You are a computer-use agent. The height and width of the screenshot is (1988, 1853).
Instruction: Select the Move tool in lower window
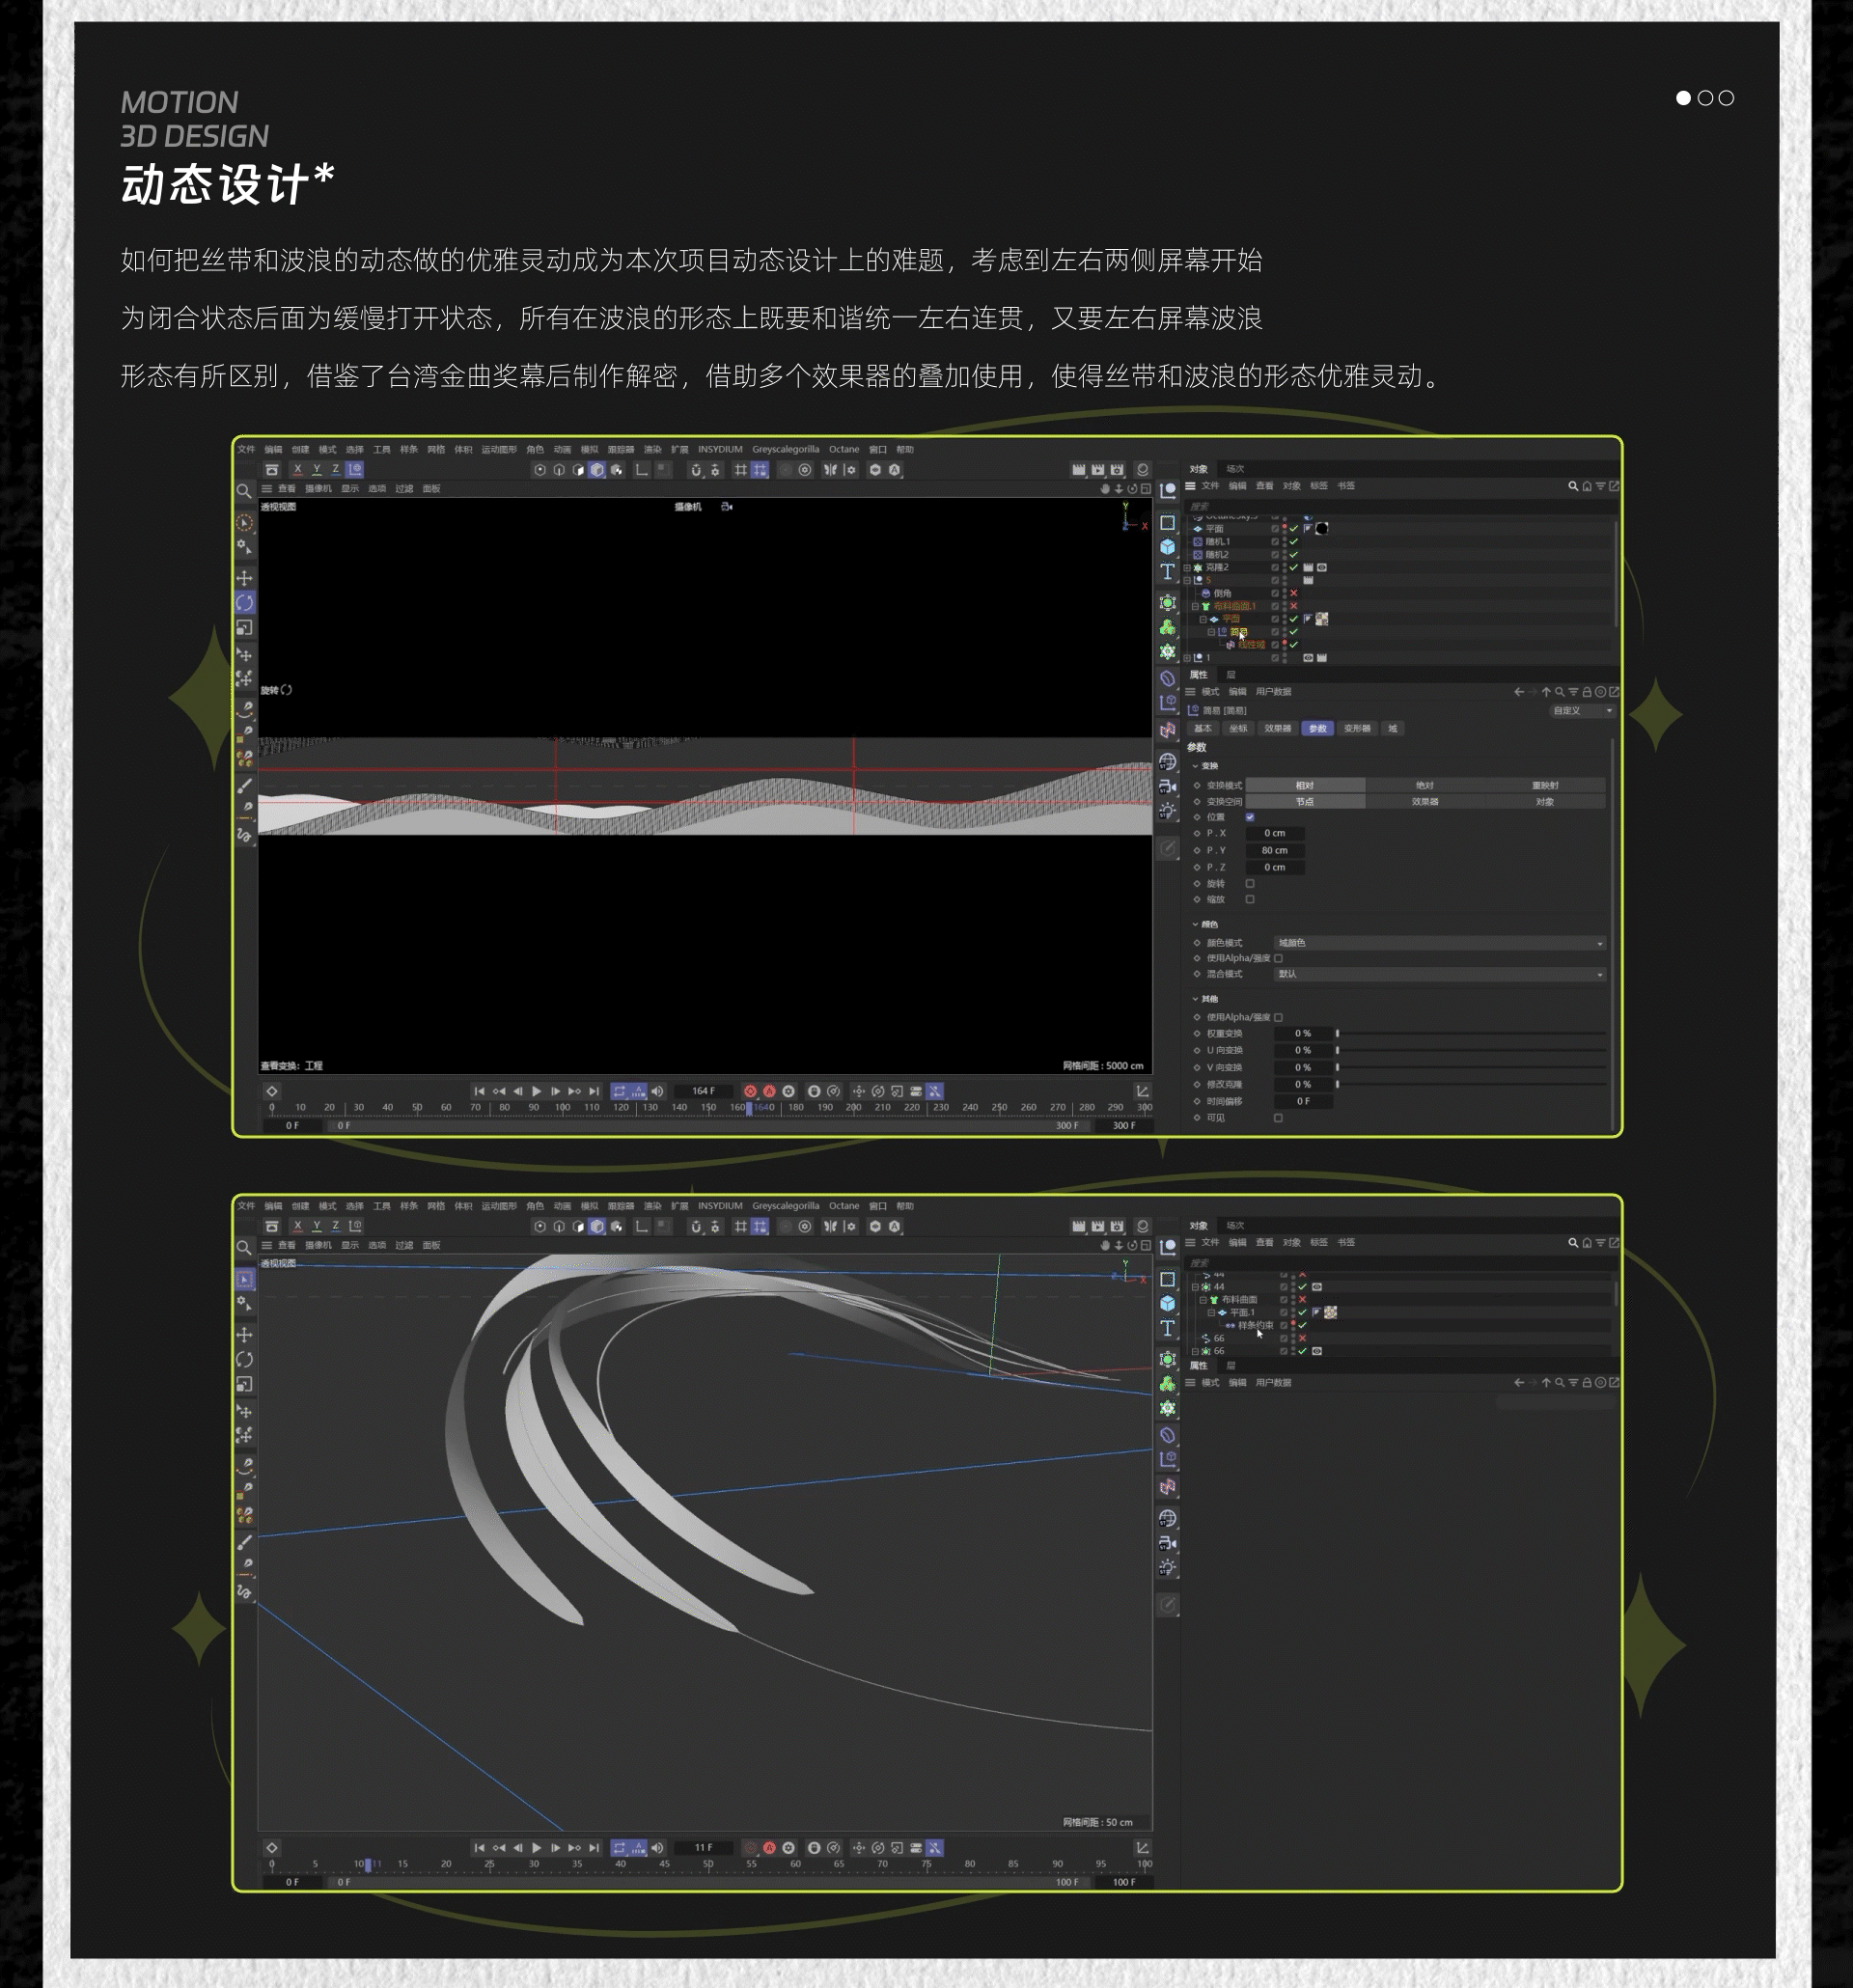pos(244,1334)
